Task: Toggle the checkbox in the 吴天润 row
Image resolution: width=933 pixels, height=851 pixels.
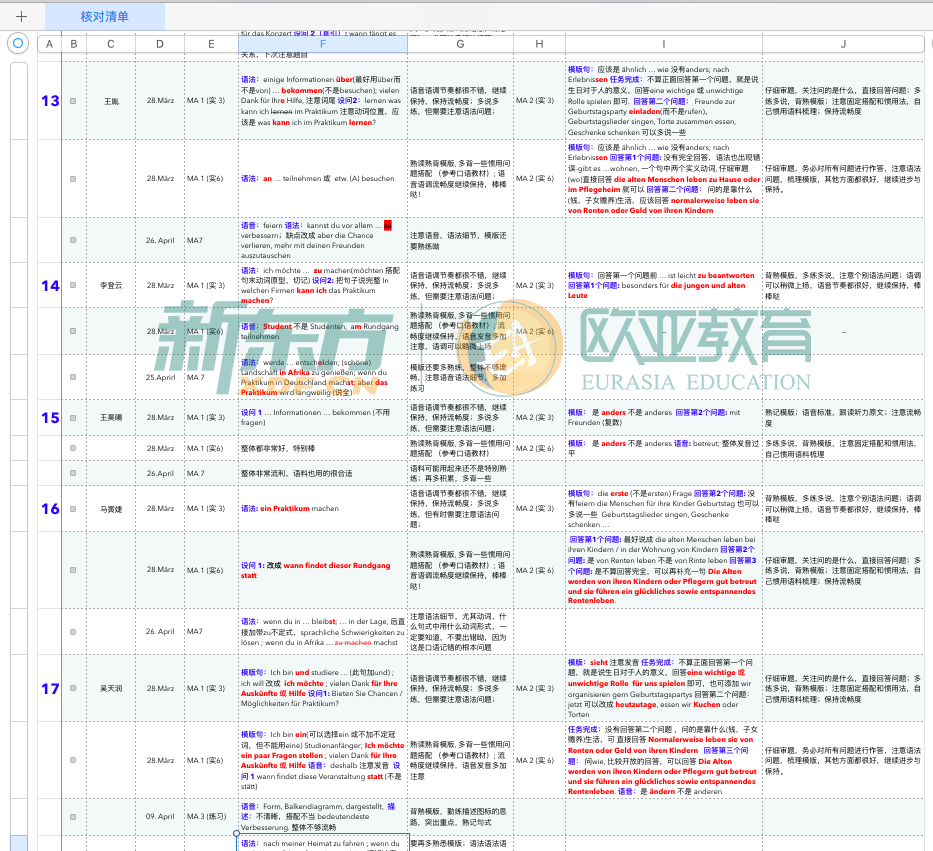Action: point(73,688)
